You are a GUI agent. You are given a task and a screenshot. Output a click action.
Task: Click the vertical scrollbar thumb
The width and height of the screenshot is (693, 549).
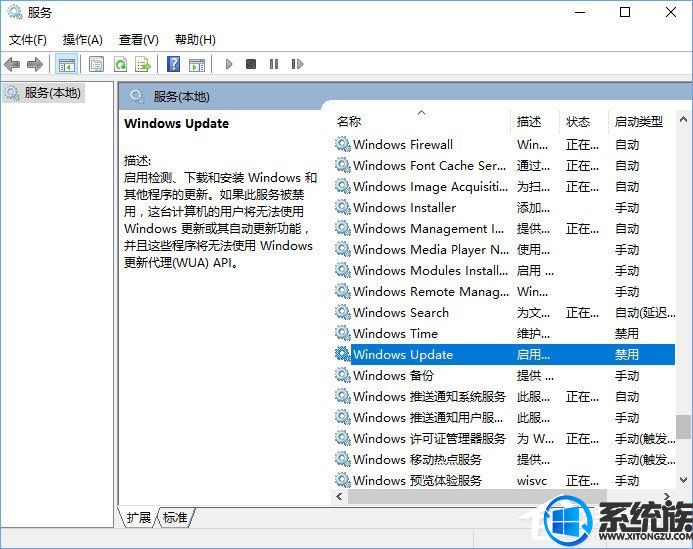683,427
